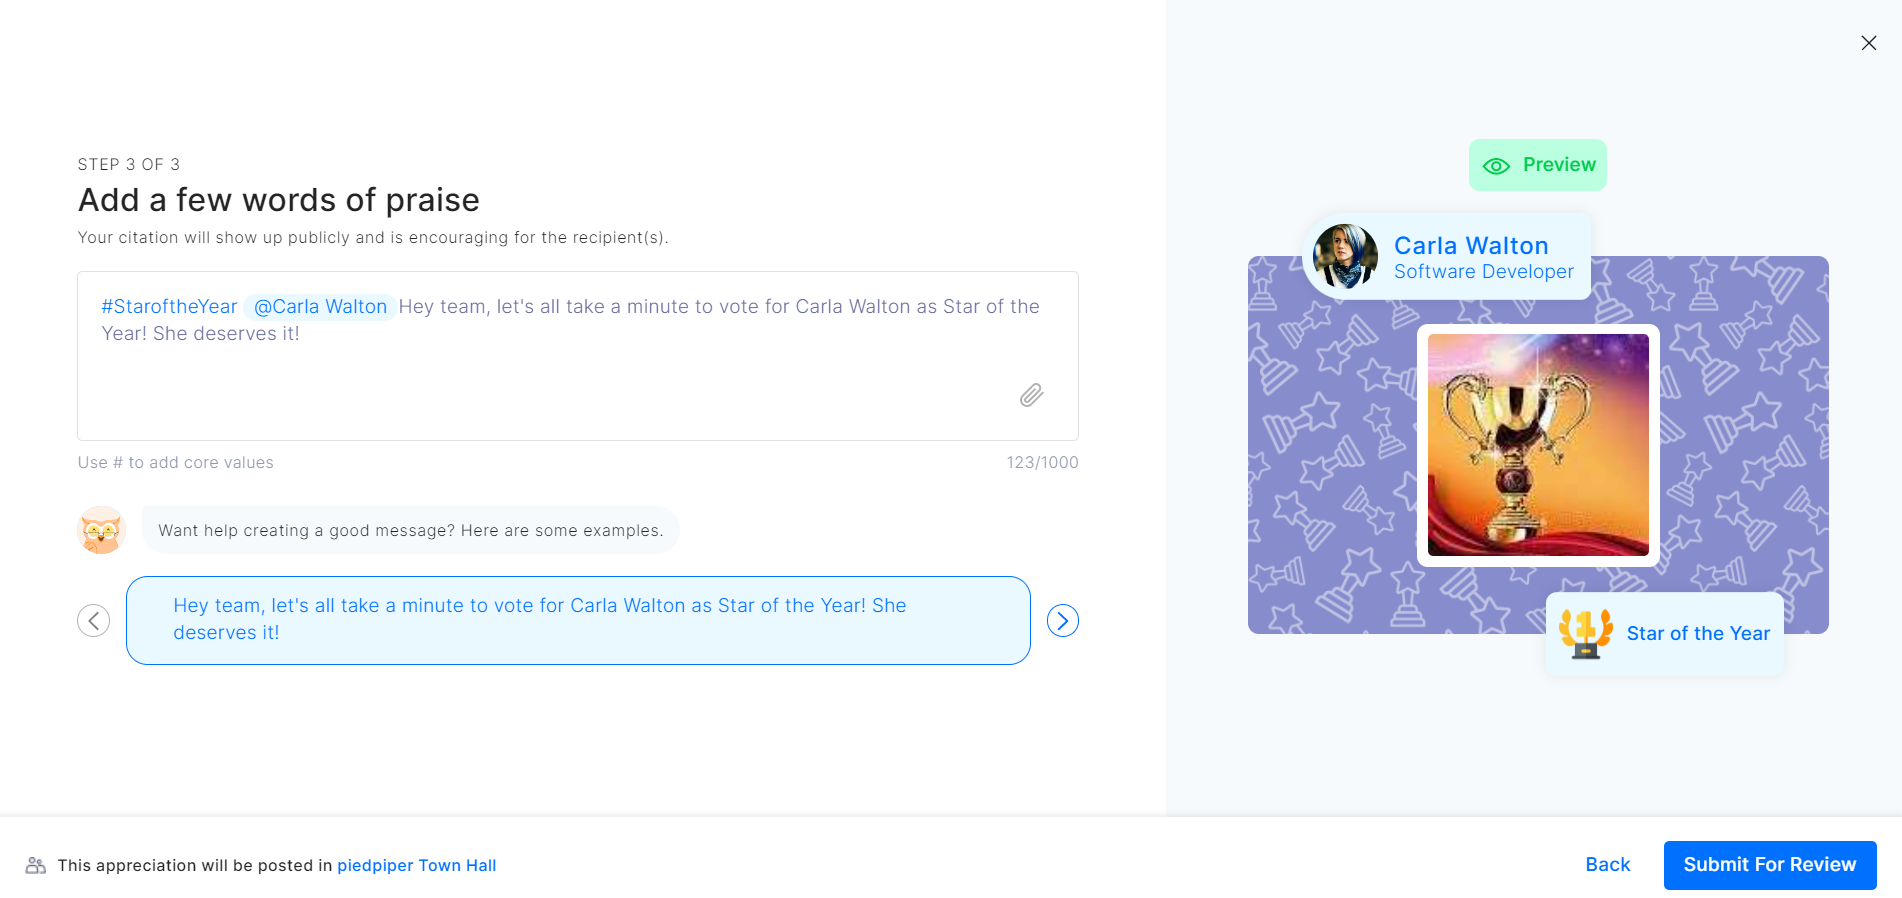Screen dimensions: 1902x898
Task: Click the help prompt message bubble
Action: click(x=410, y=530)
